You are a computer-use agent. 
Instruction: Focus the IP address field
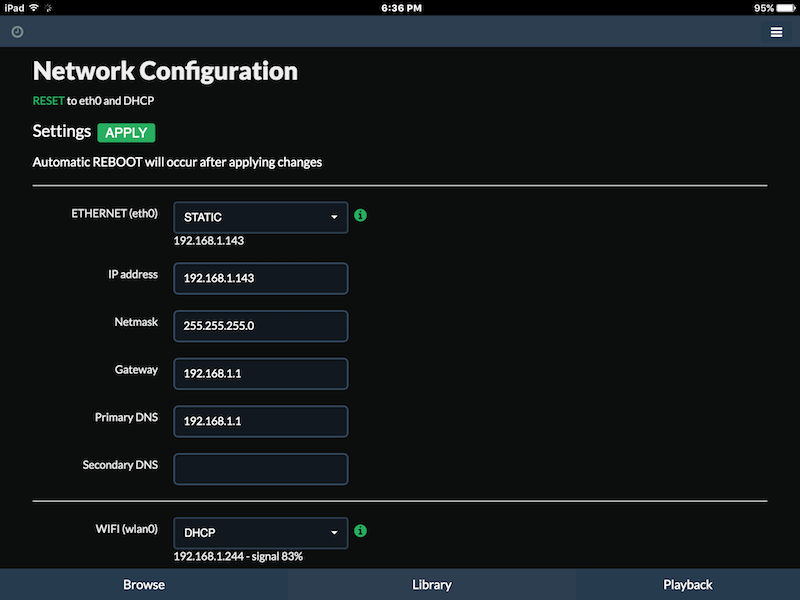261,278
